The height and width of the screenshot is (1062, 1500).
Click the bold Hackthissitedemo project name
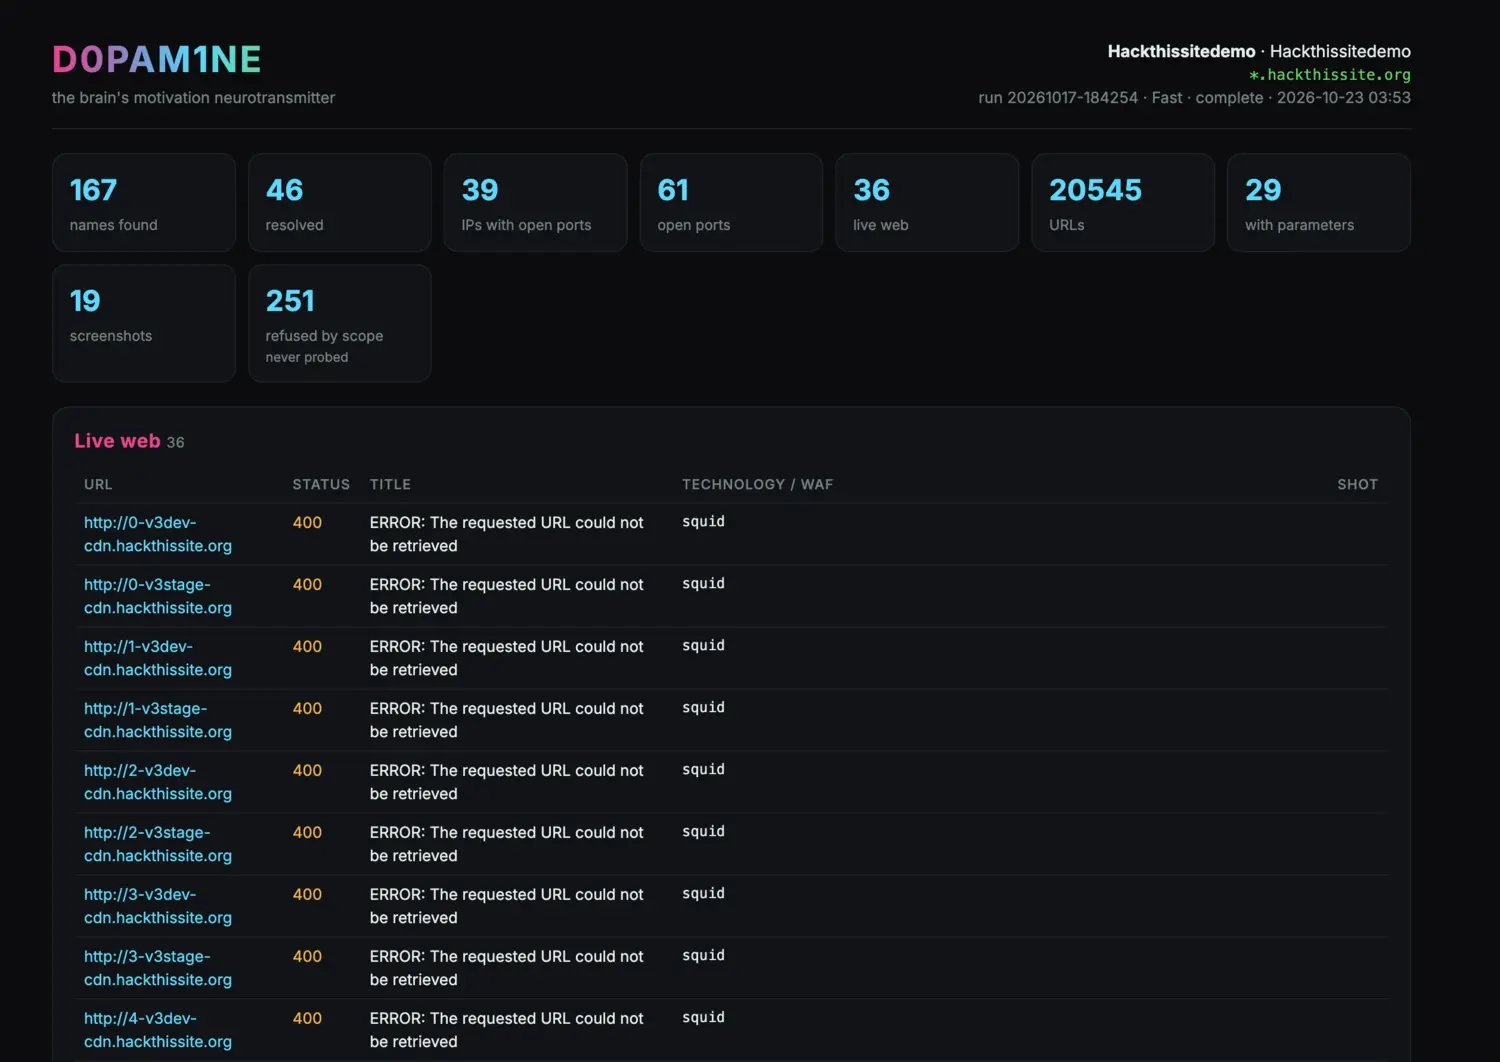(1181, 51)
